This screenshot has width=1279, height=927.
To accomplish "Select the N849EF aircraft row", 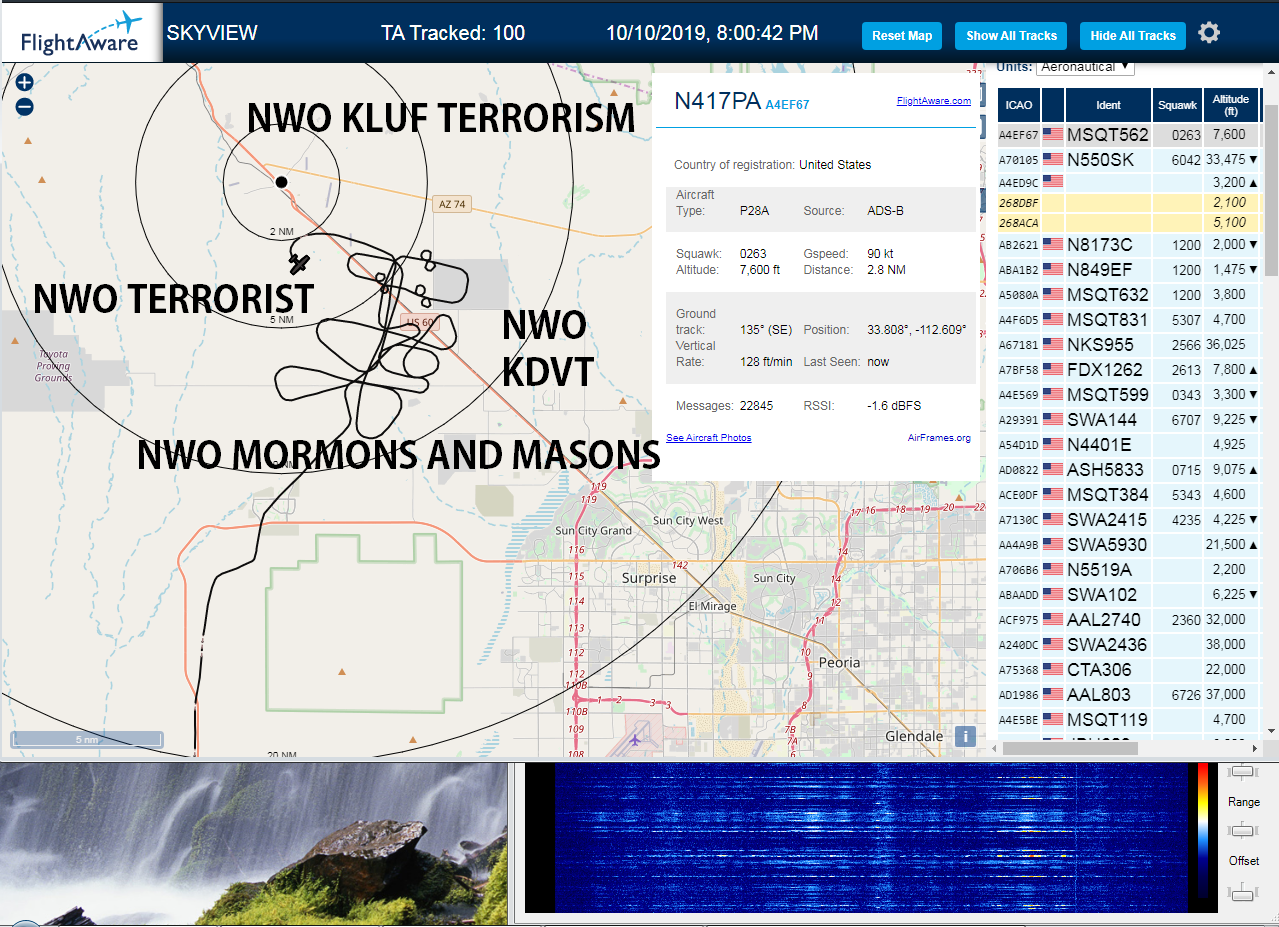I will [x=1129, y=269].
